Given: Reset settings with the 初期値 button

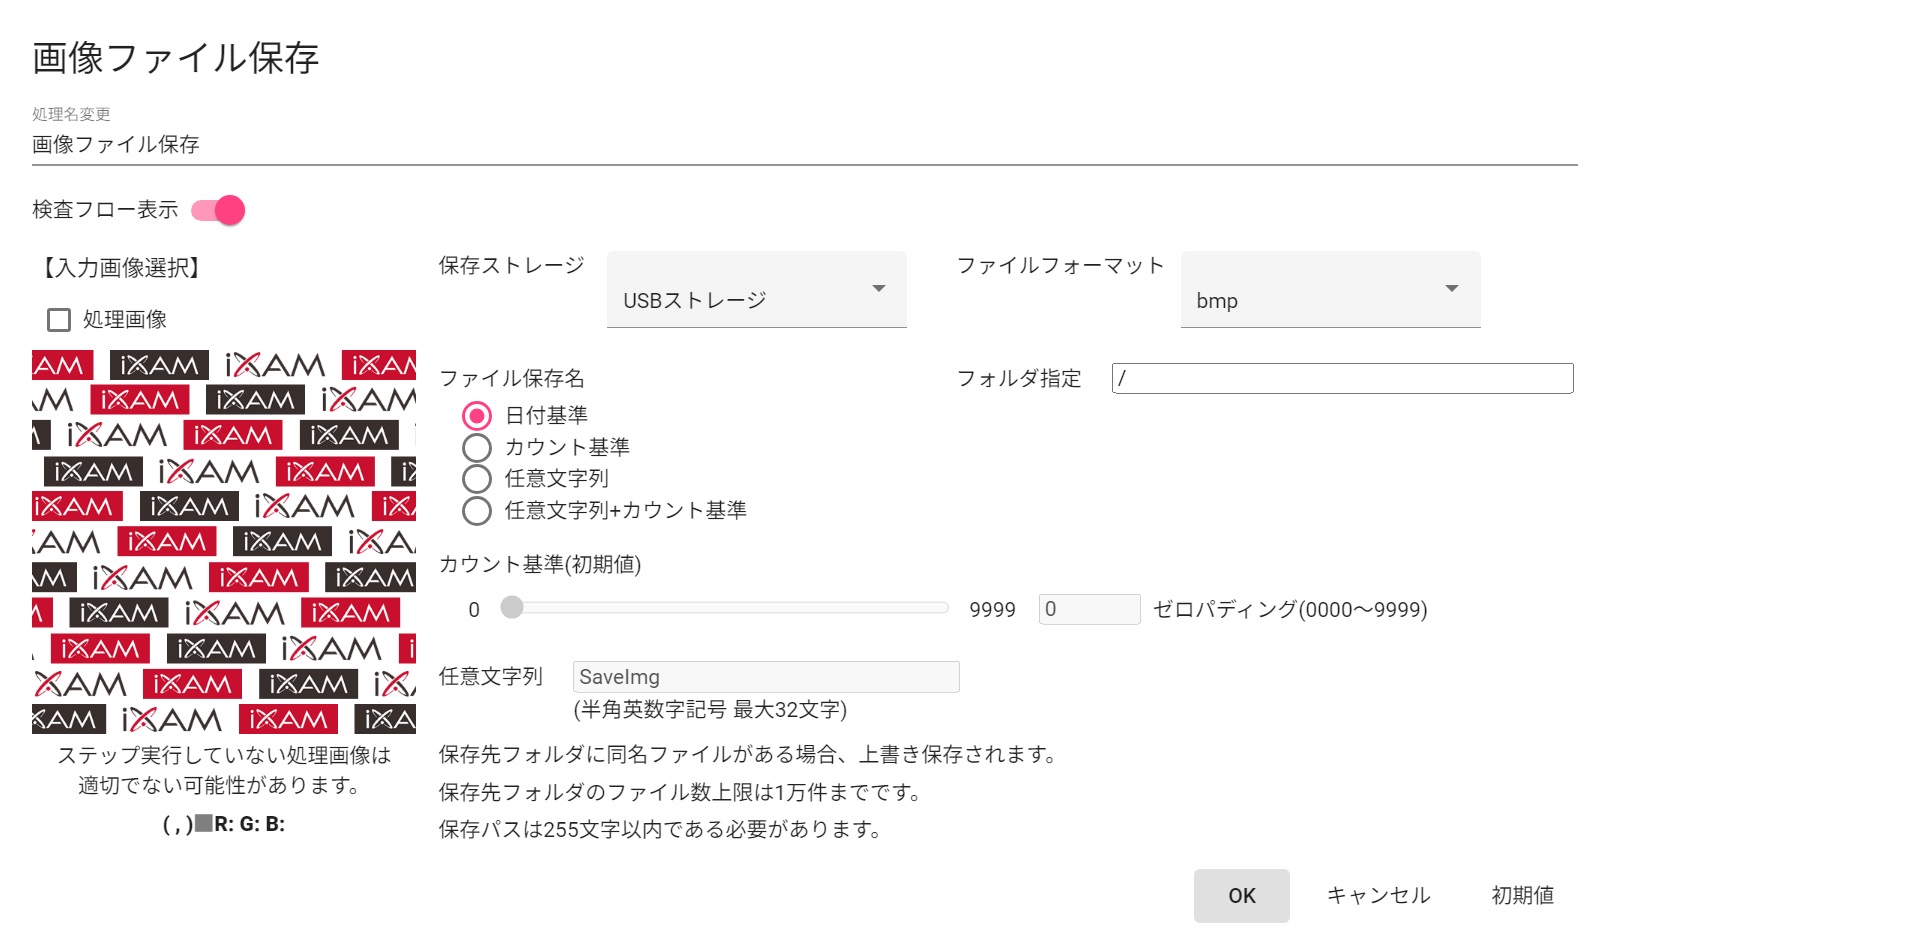Looking at the screenshot, I should tap(1522, 896).
